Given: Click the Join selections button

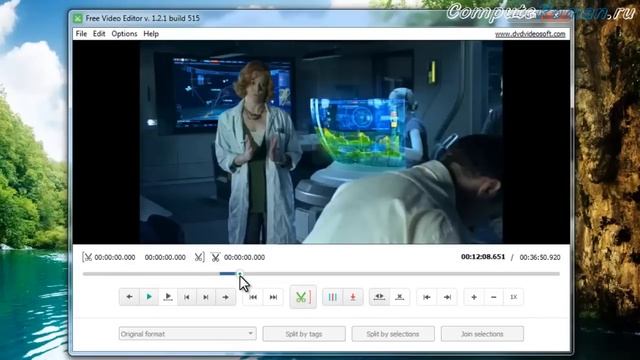Looking at the screenshot, I should tap(482, 334).
